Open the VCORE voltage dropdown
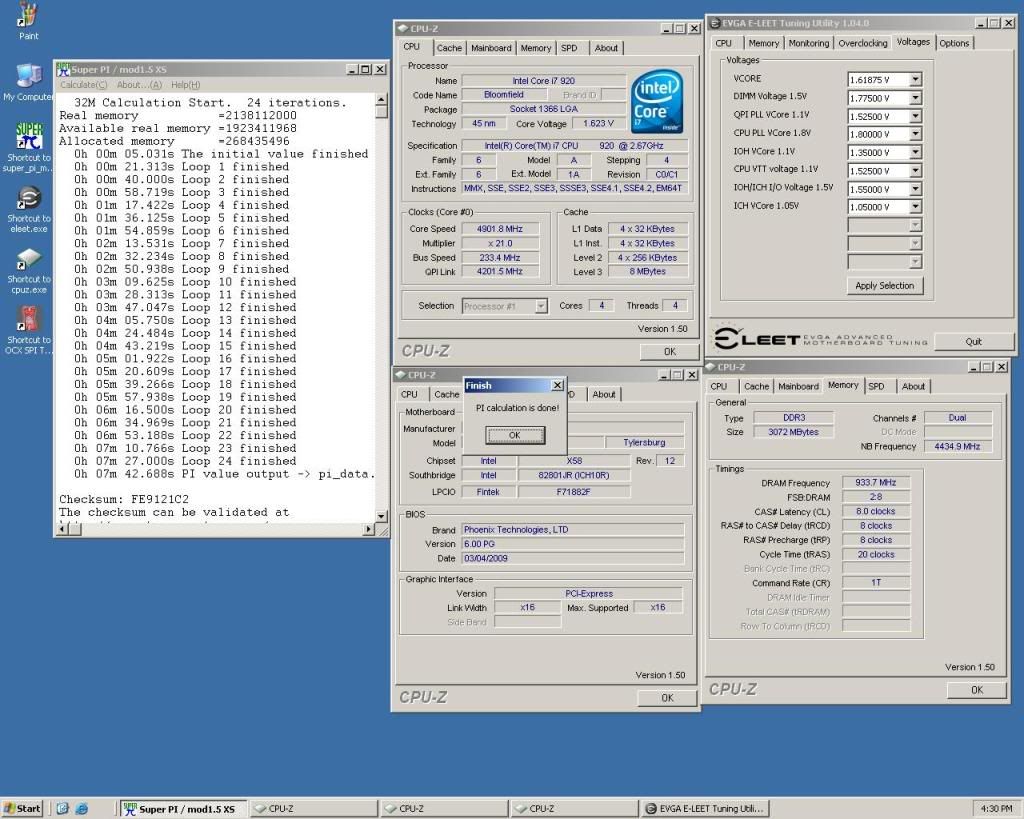The width and height of the screenshot is (1024, 819). (x=915, y=80)
